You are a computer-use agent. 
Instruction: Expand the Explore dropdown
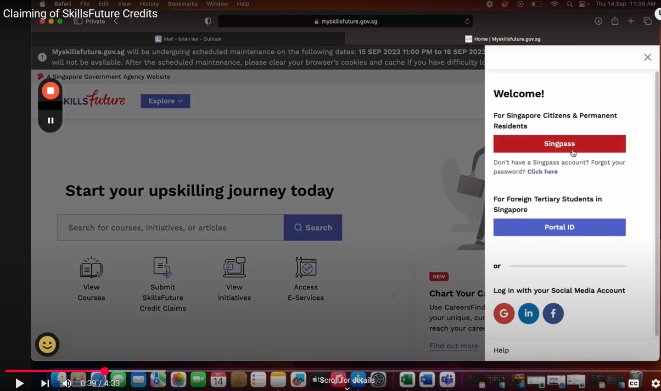(x=165, y=101)
